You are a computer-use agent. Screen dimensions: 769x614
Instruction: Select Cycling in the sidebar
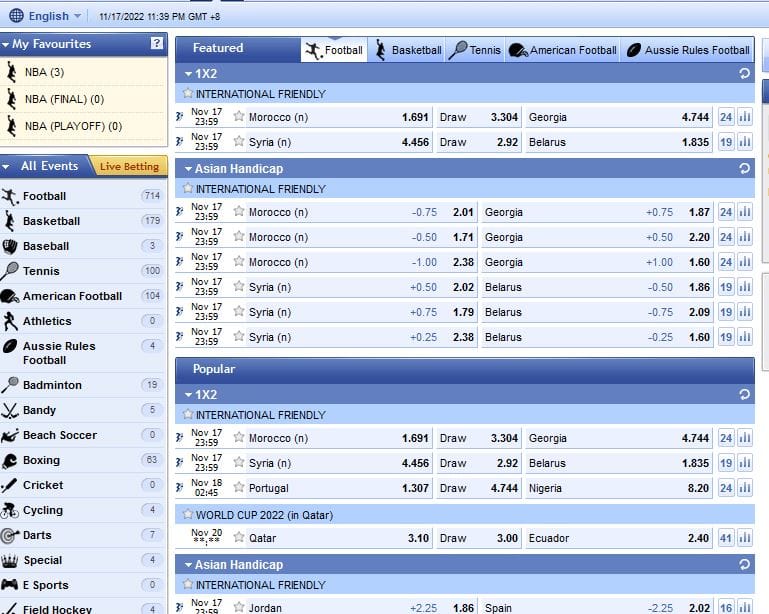pyautogui.click(x=82, y=510)
